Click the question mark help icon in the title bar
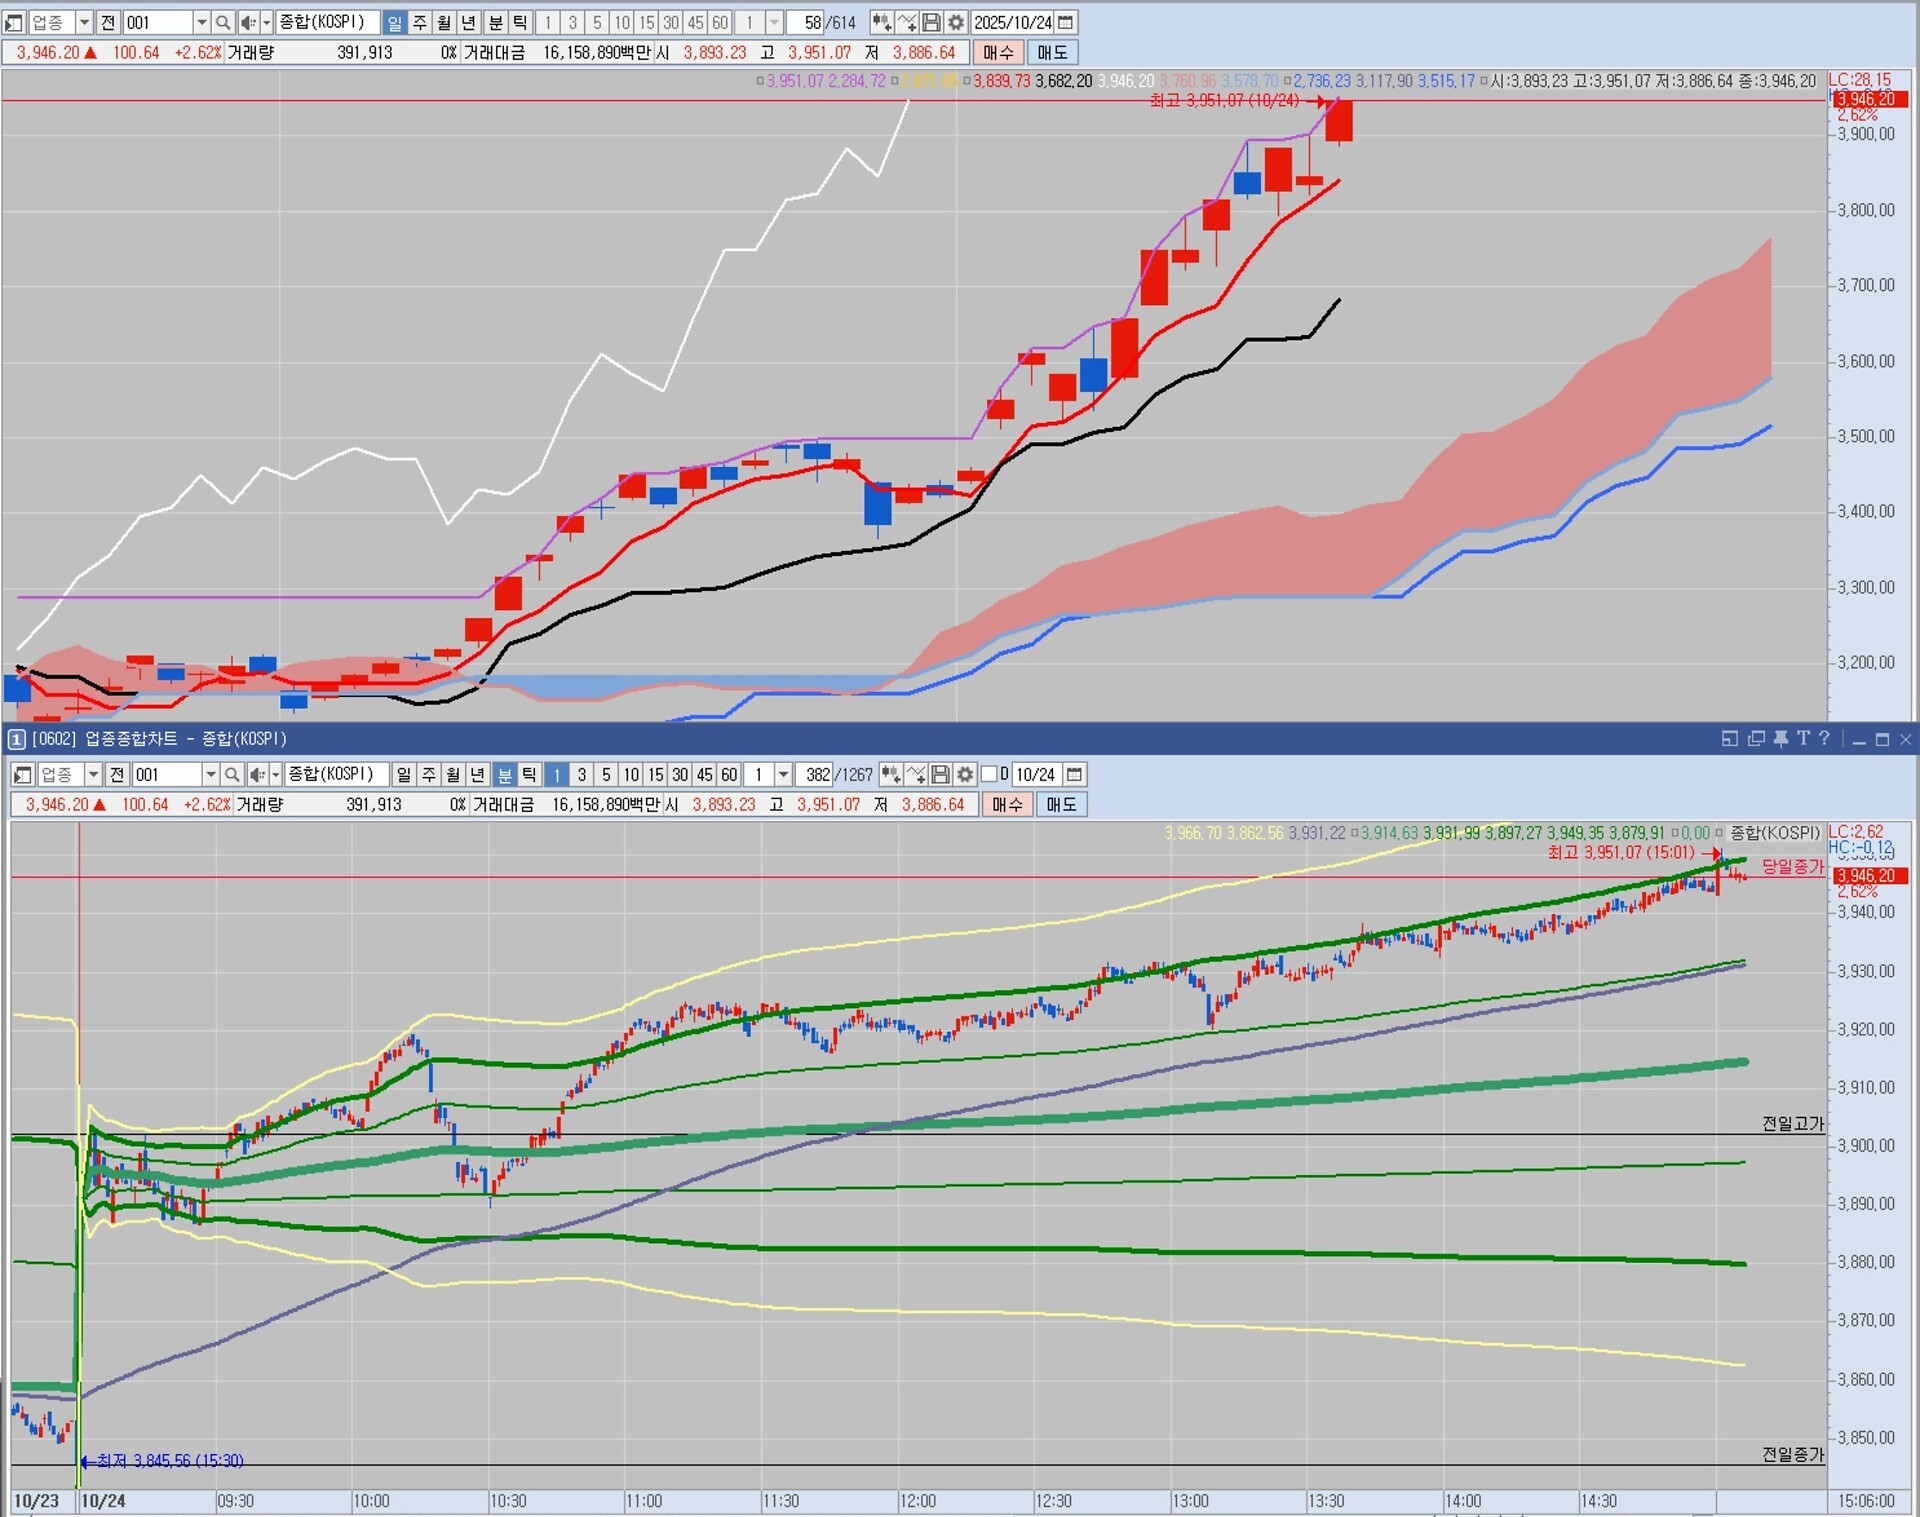 tap(1825, 739)
